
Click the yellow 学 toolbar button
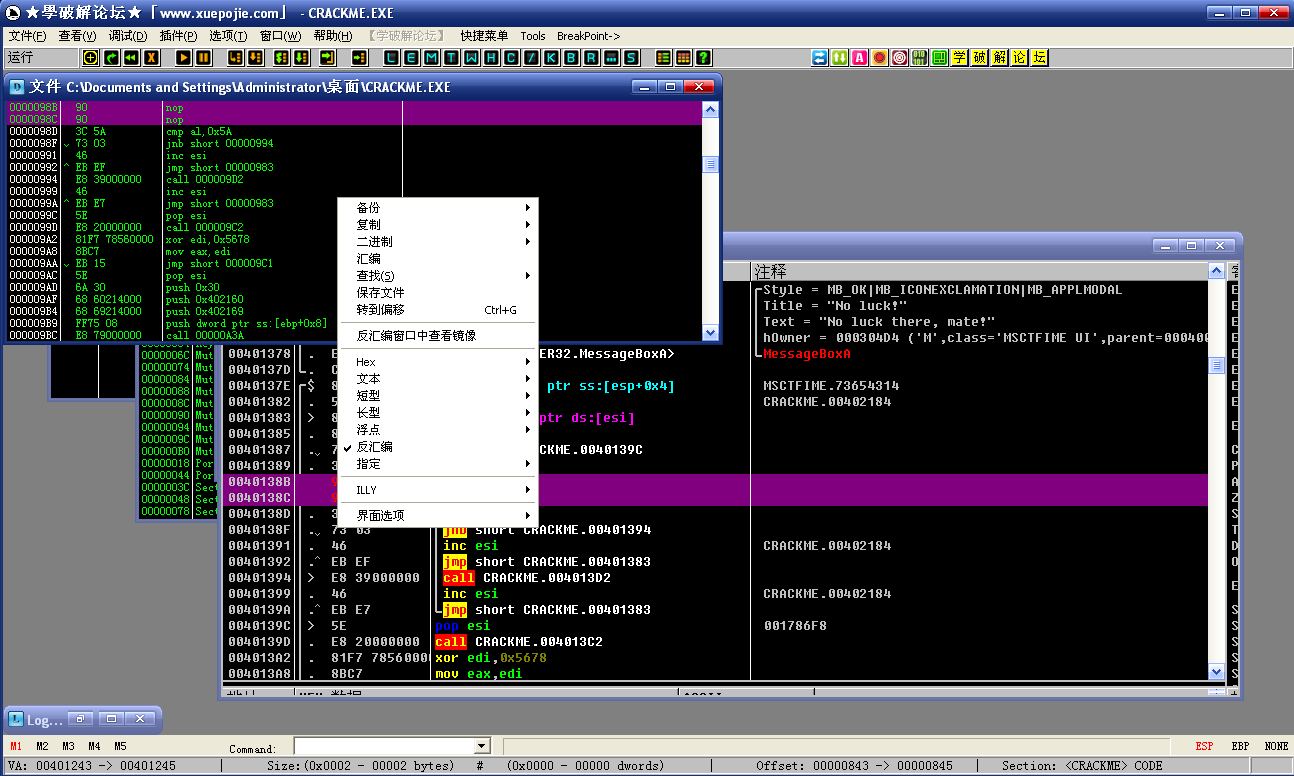pos(959,58)
